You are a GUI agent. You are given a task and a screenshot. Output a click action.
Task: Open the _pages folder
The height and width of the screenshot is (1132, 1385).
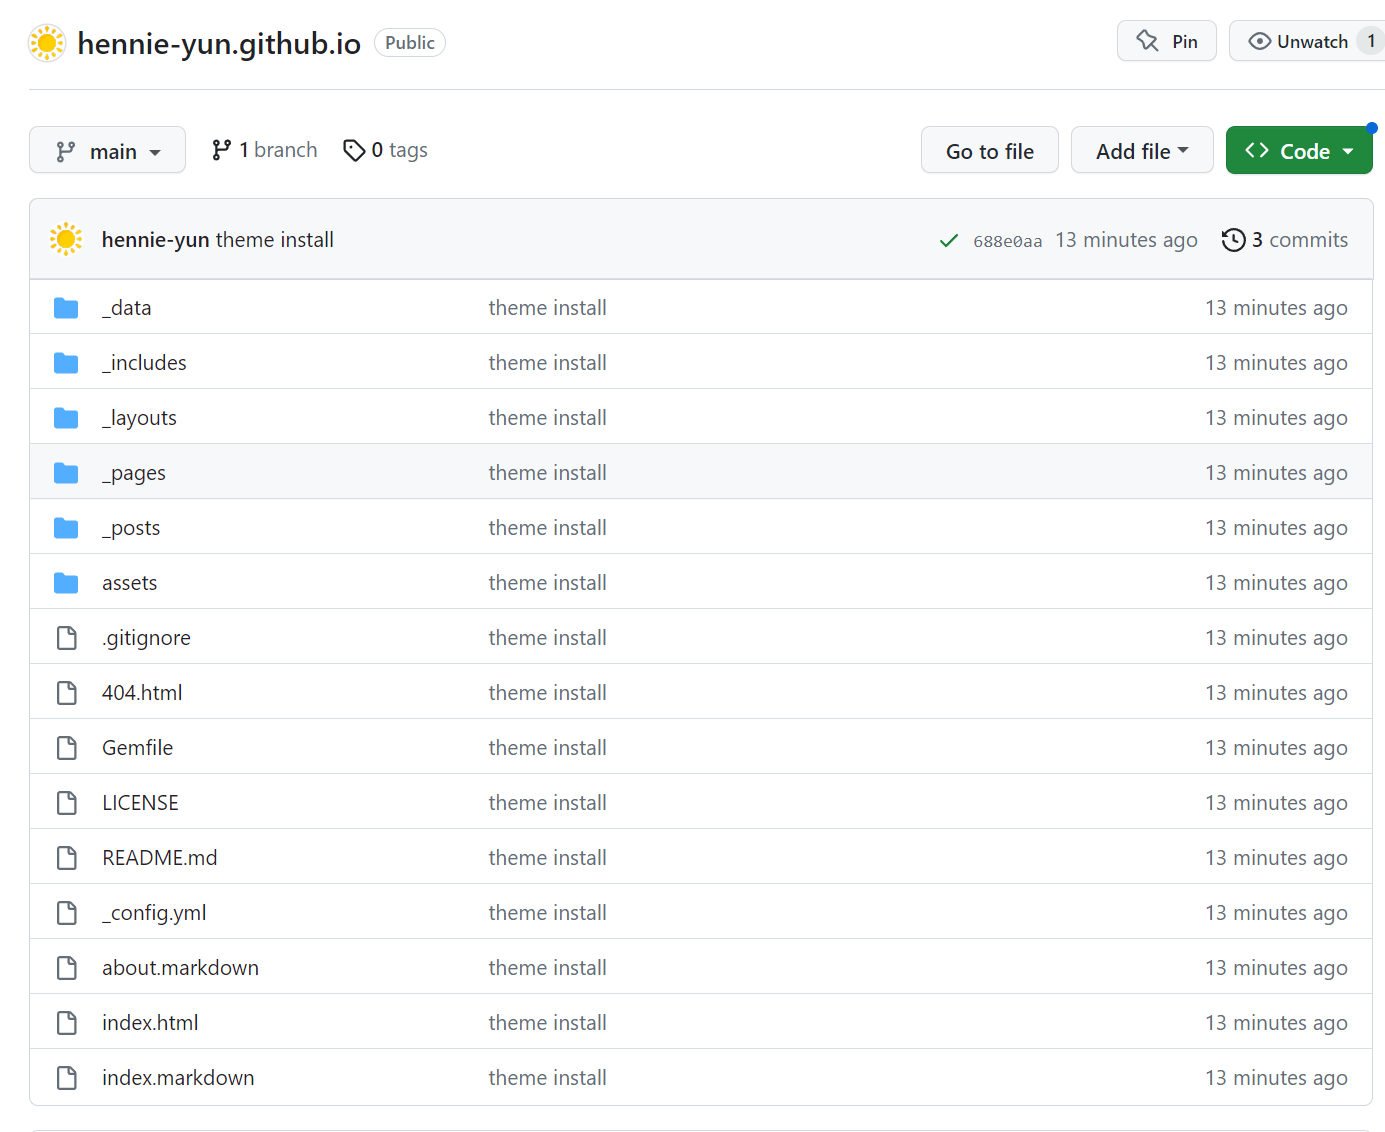pyautogui.click(x=134, y=473)
